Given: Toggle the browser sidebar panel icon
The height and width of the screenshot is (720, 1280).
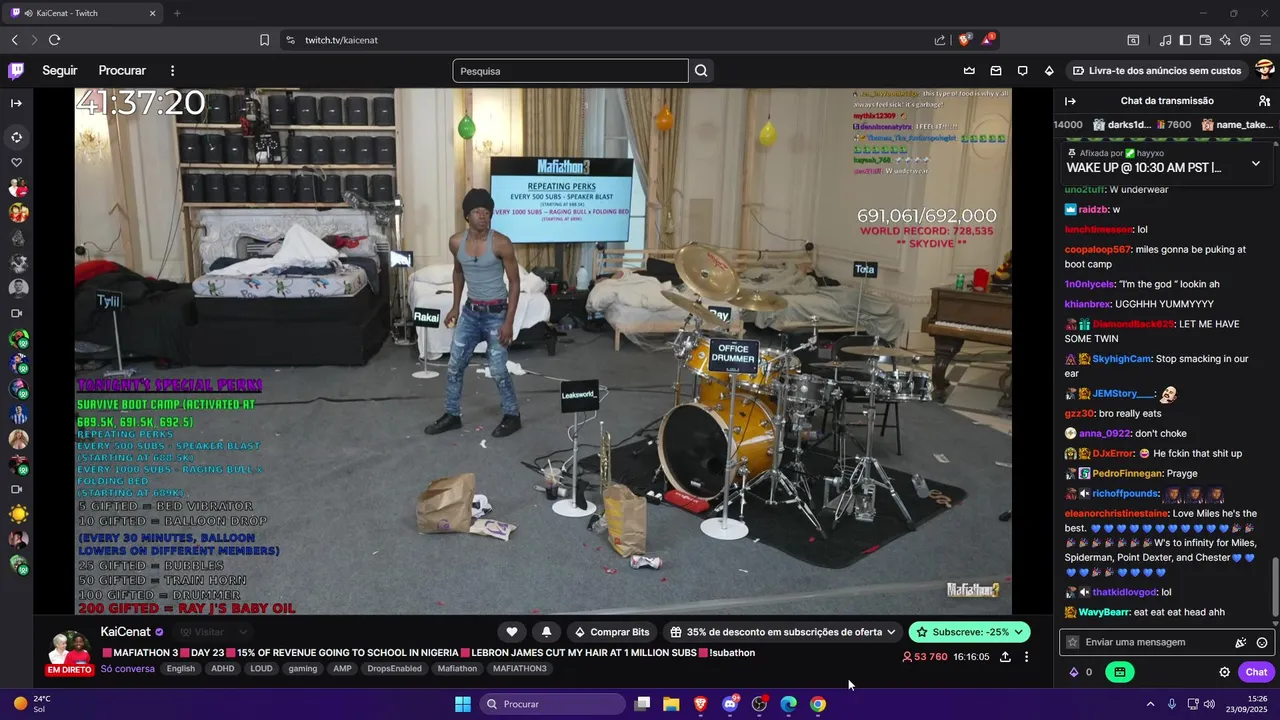Looking at the screenshot, I should (1185, 40).
